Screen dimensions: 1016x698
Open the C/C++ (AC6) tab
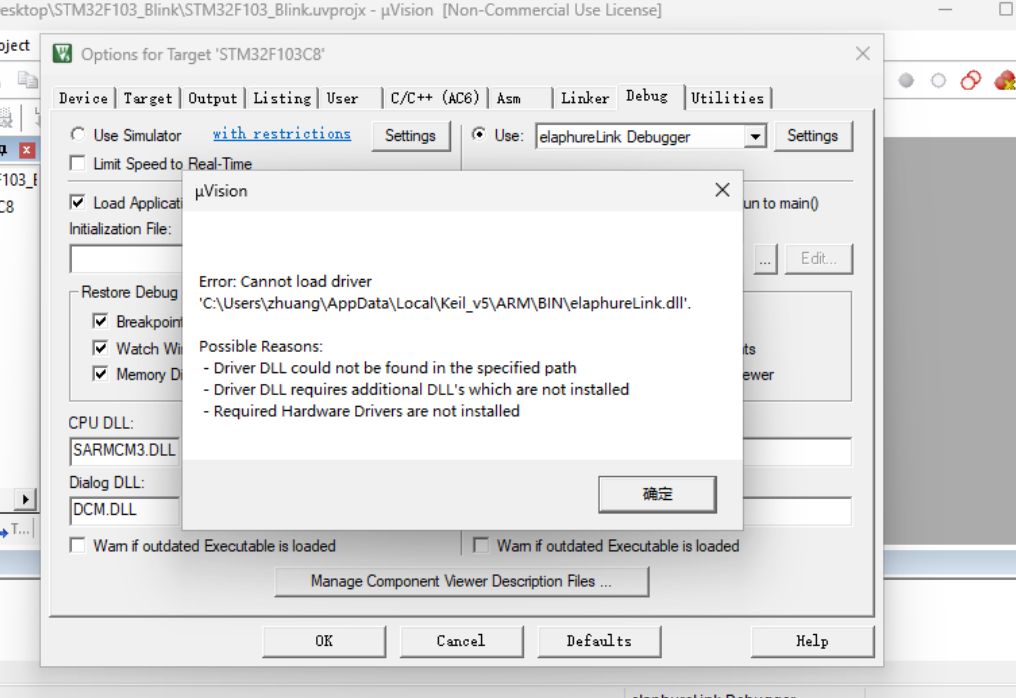pyautogui.click(x=435, y=99)
